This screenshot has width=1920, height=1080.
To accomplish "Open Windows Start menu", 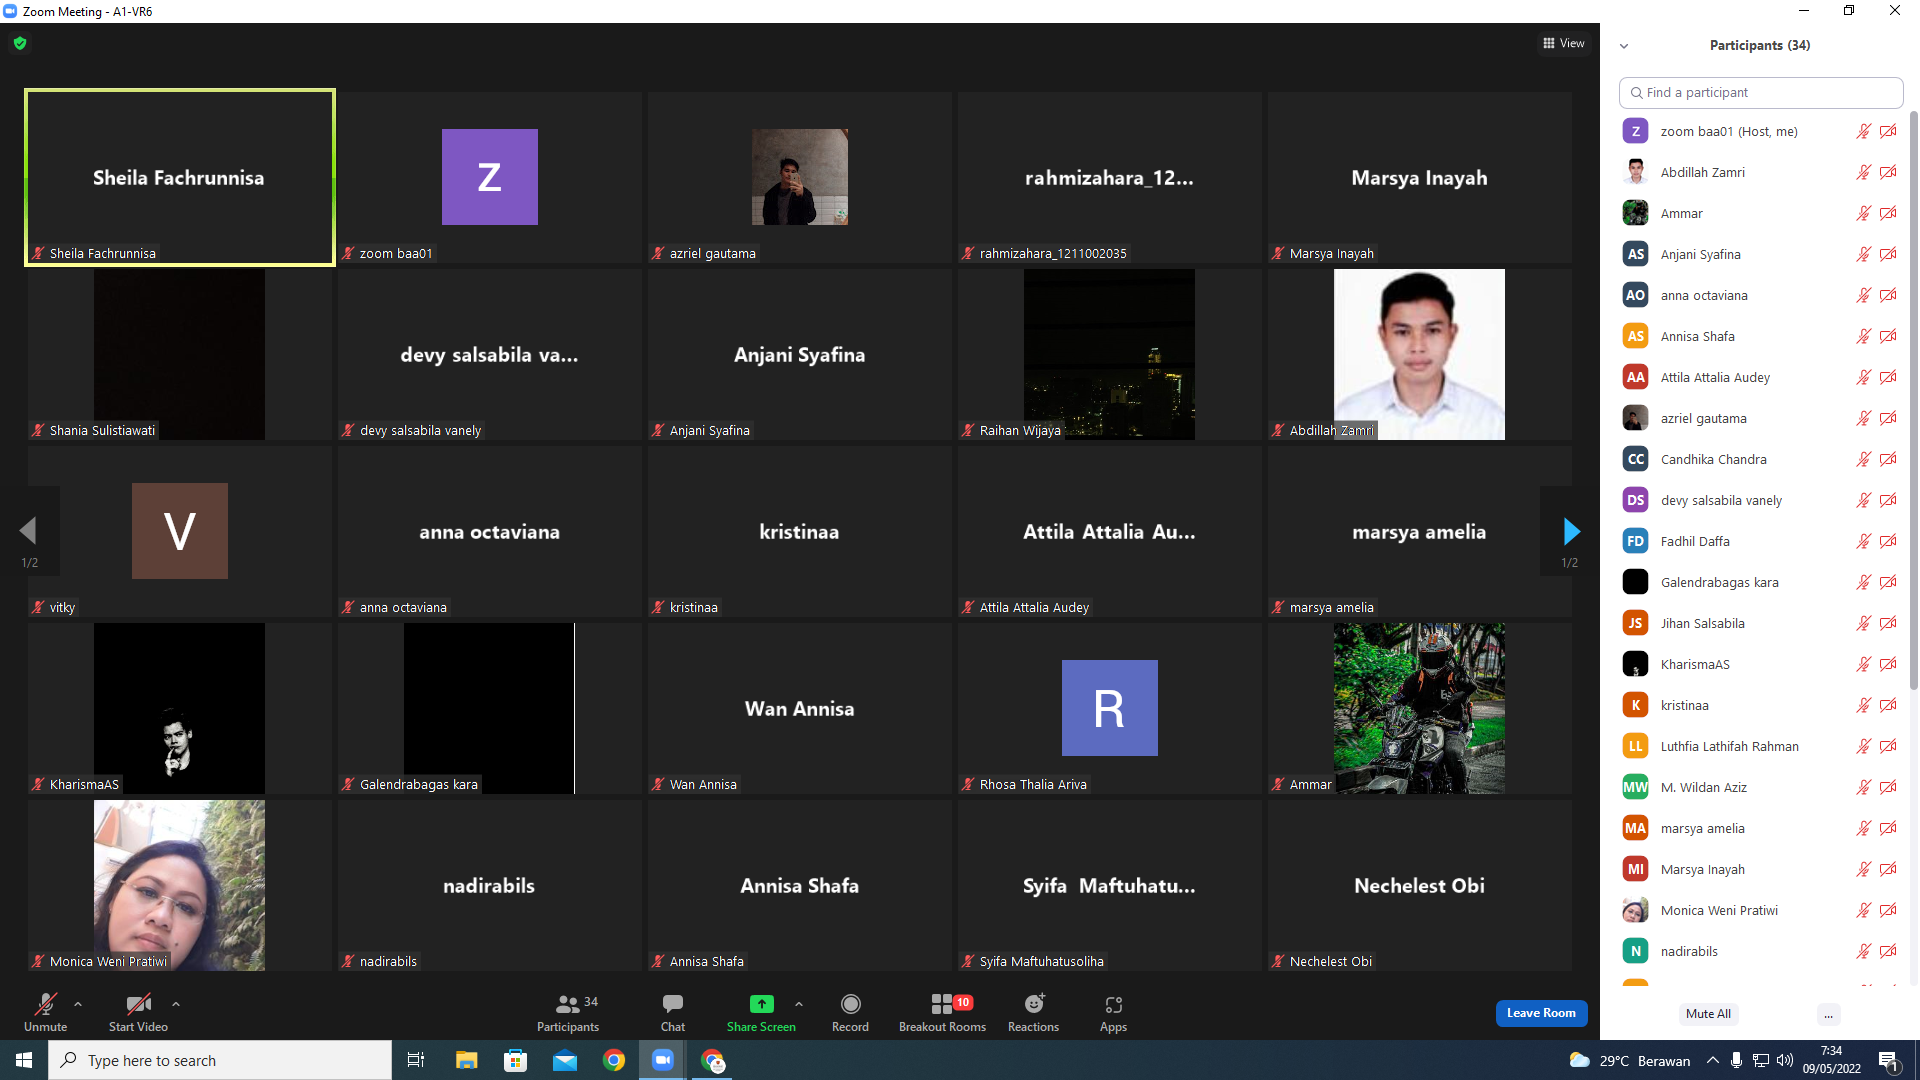I will click(x=24, y=1060).
